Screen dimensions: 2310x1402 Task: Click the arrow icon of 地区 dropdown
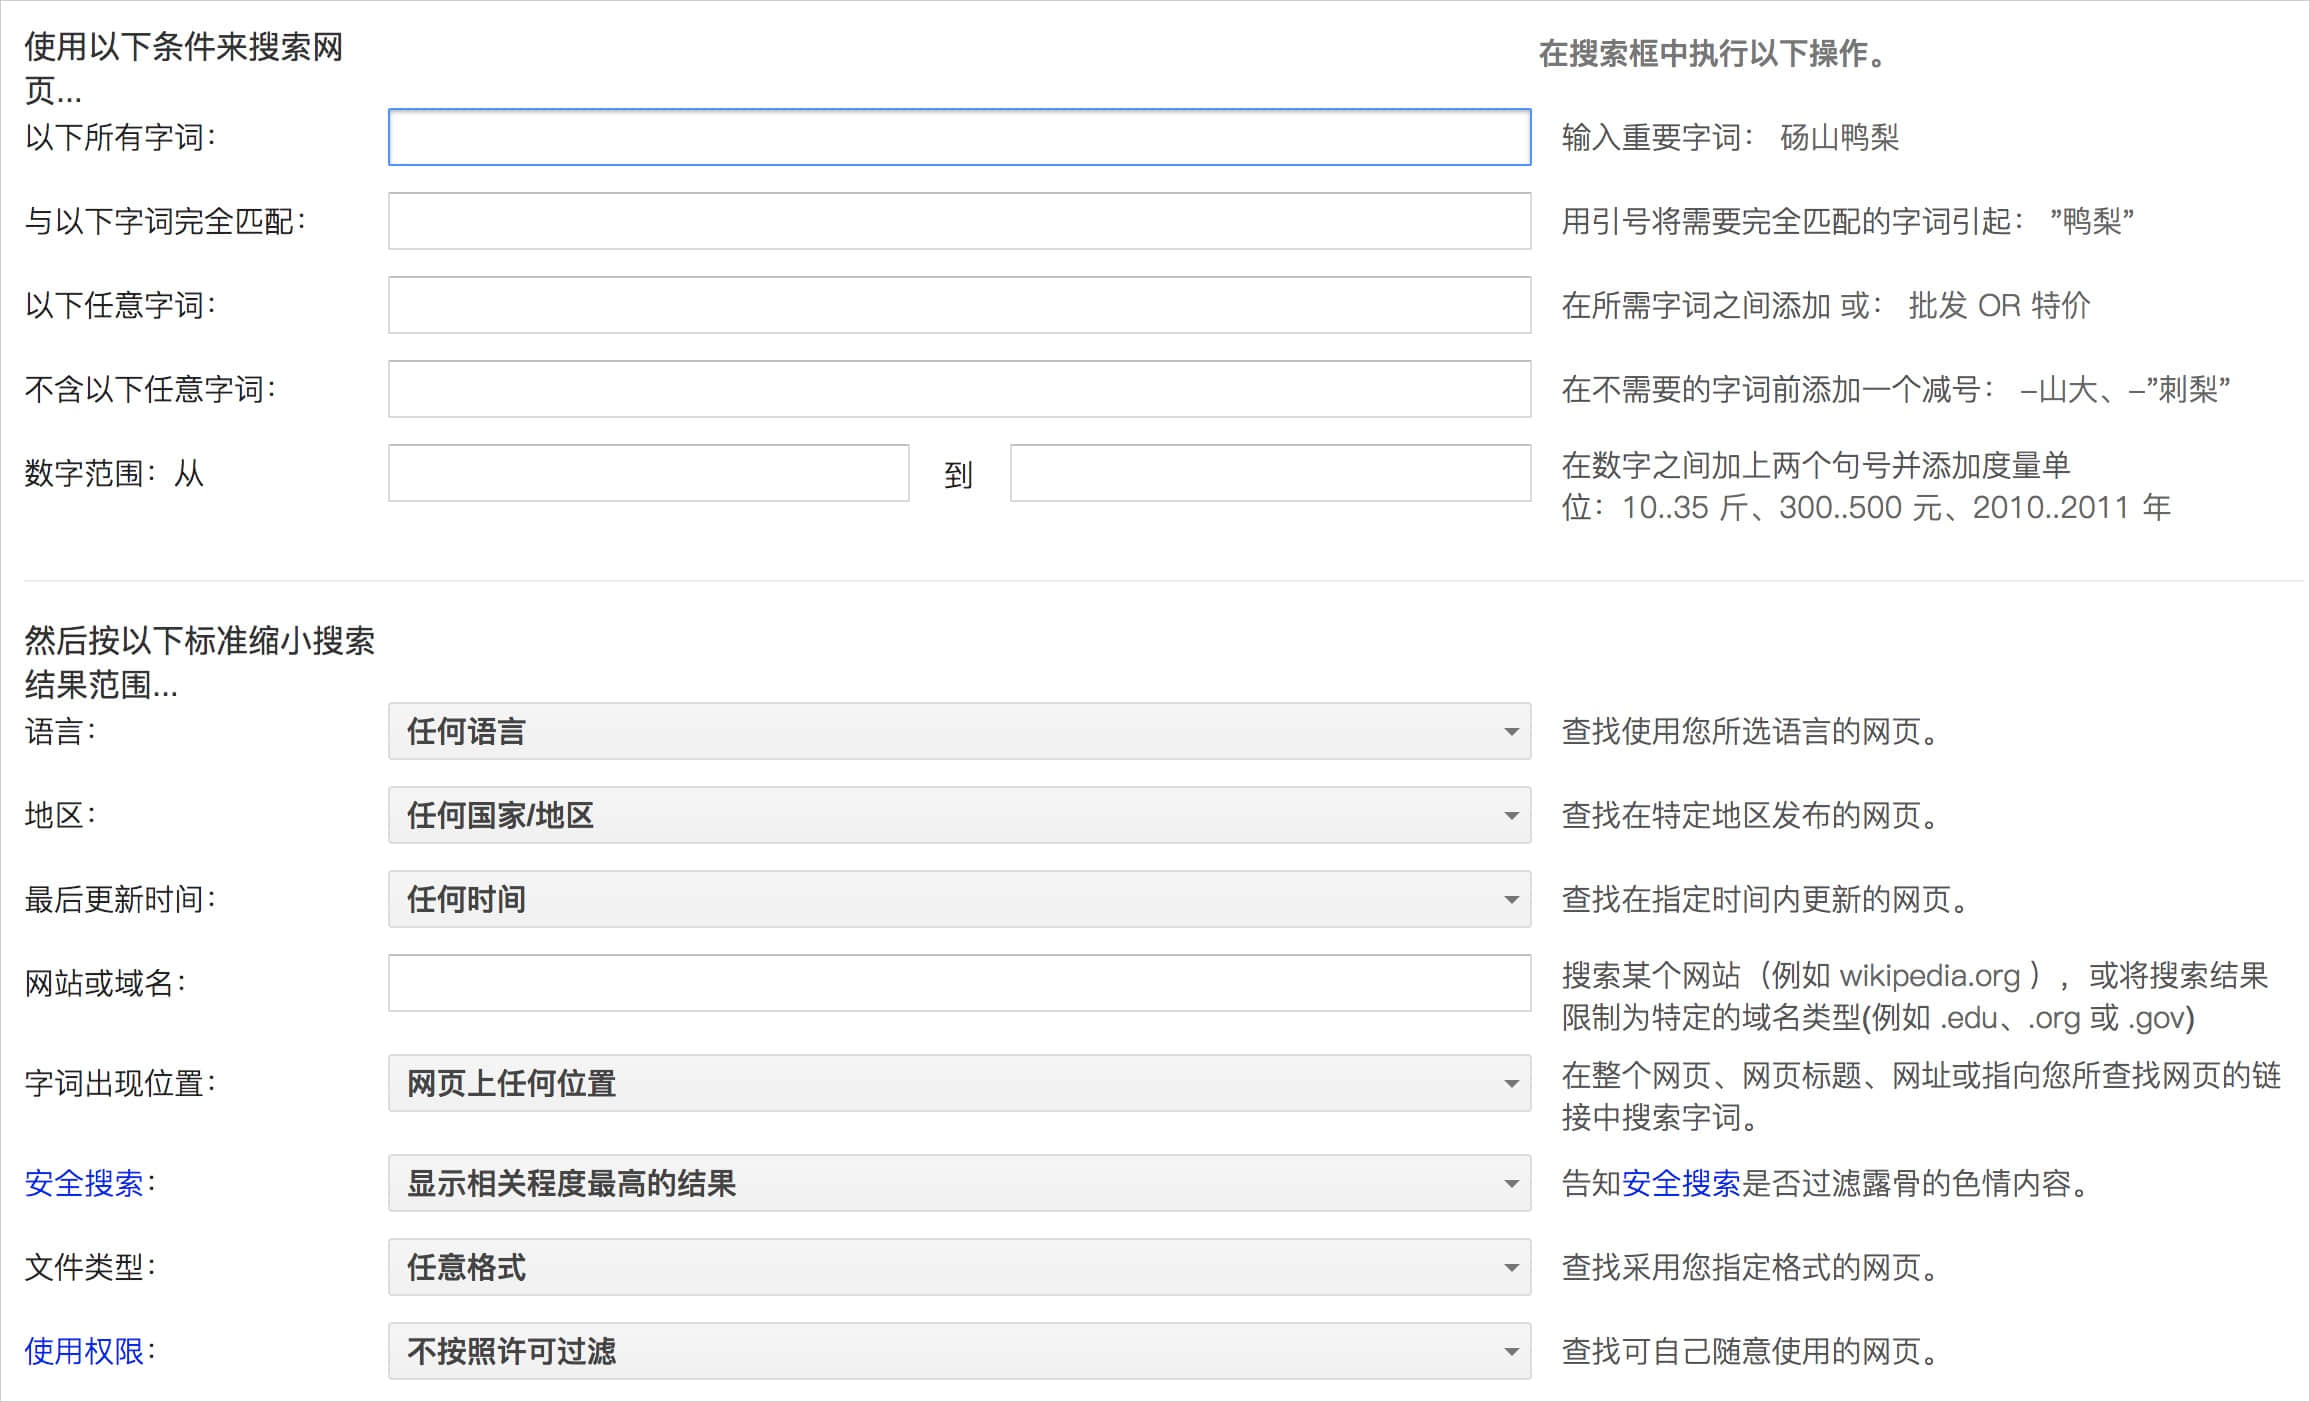click(1511, 816)
